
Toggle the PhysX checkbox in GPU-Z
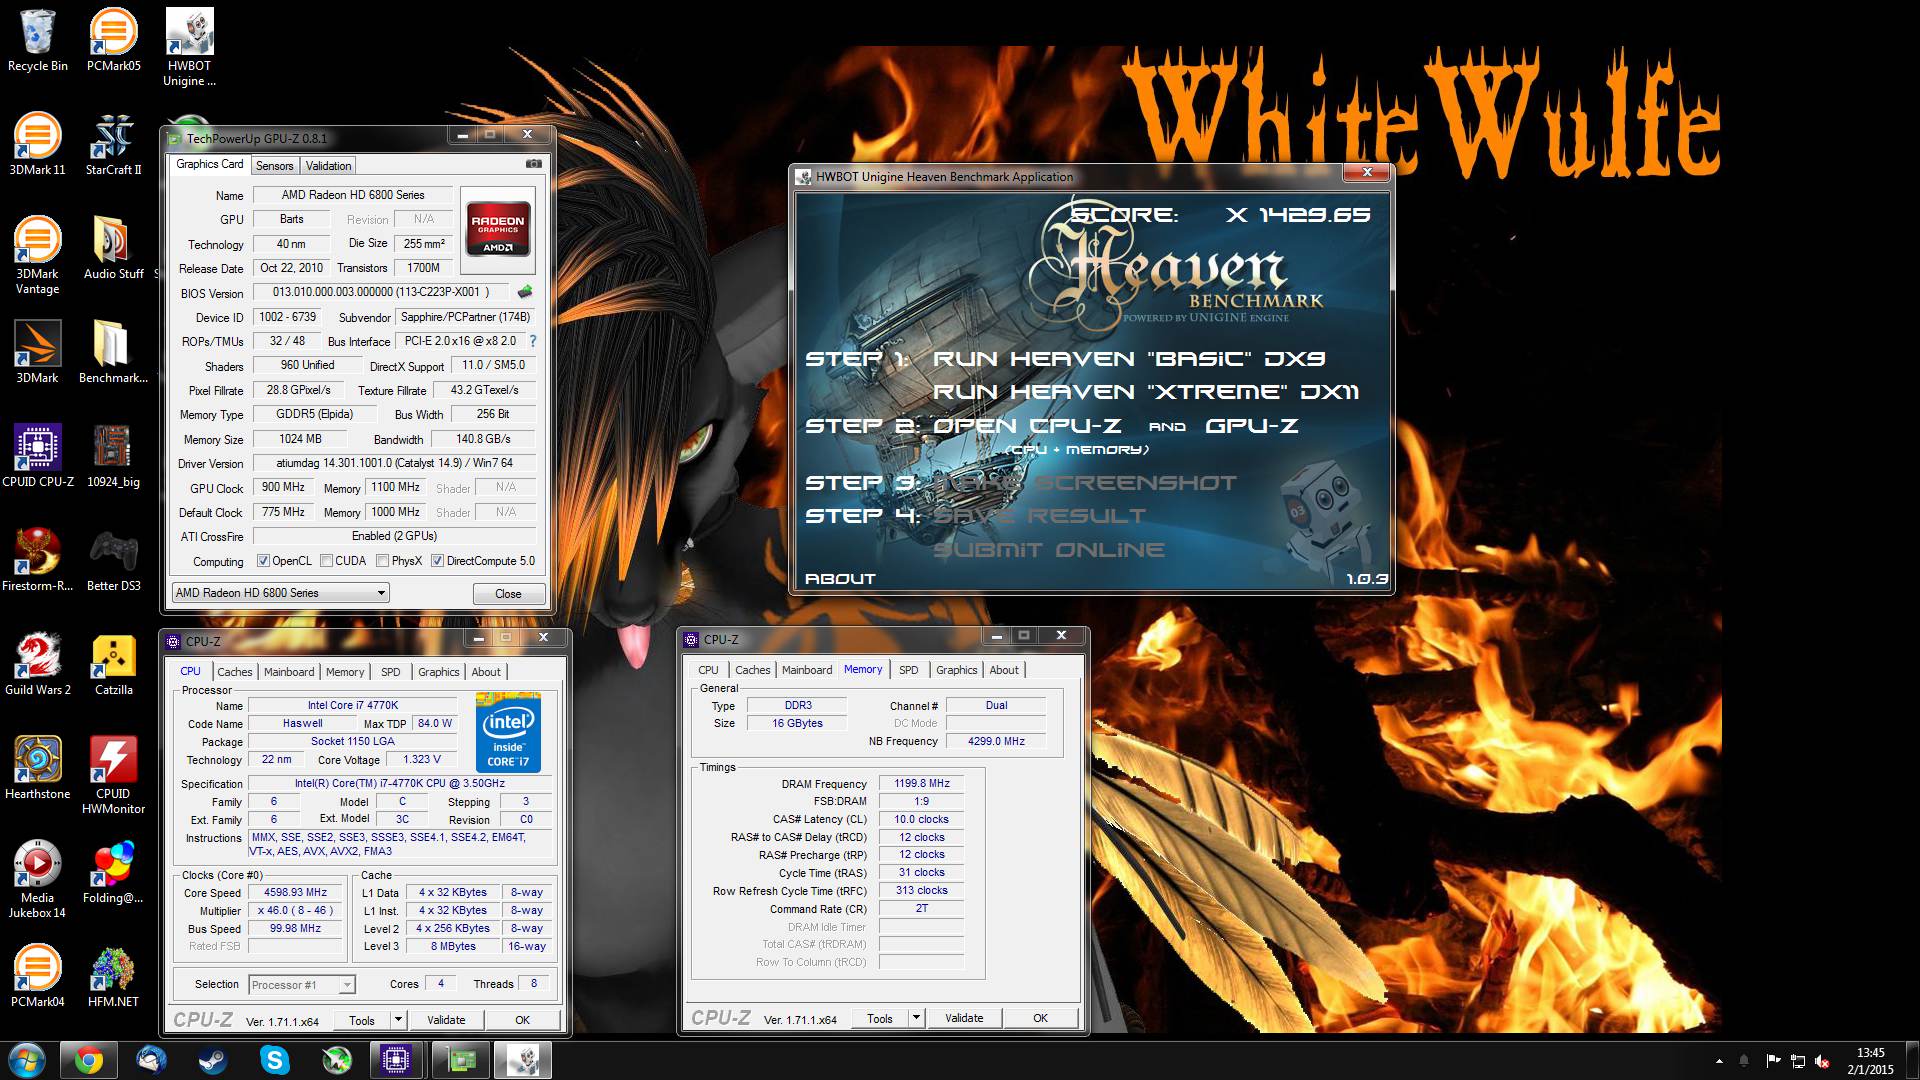tap(382, 561)
